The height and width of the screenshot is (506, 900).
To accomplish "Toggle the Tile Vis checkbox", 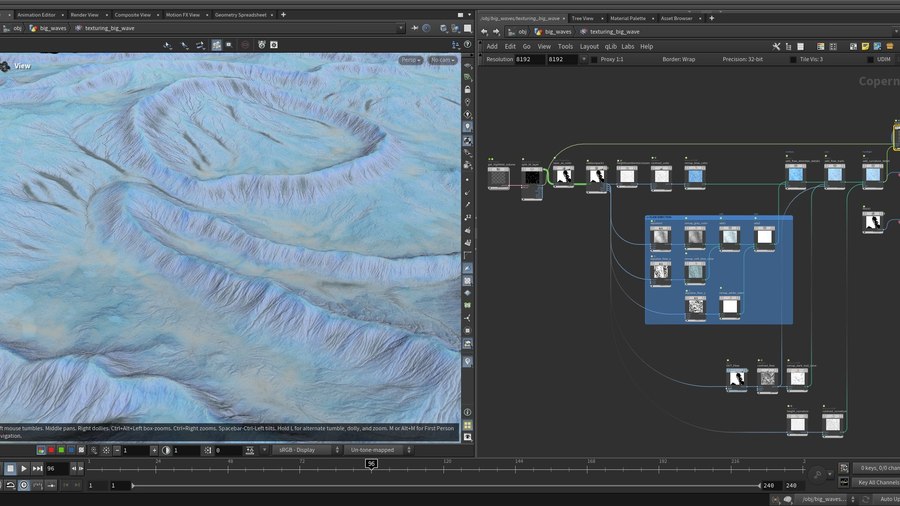I will (x=794, y=60).
